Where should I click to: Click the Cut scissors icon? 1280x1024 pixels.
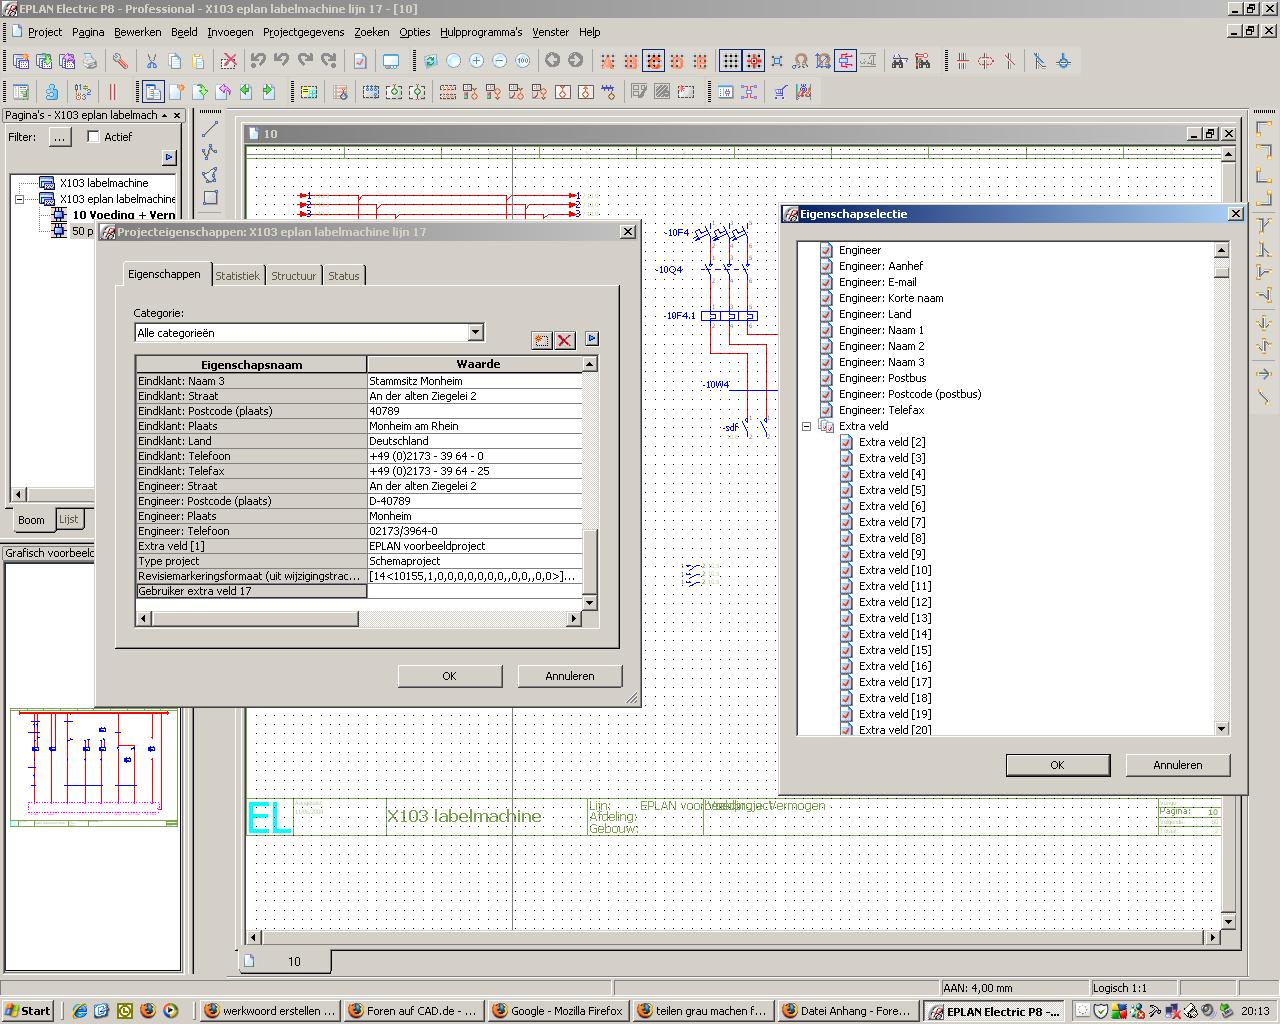coord(152,61)
